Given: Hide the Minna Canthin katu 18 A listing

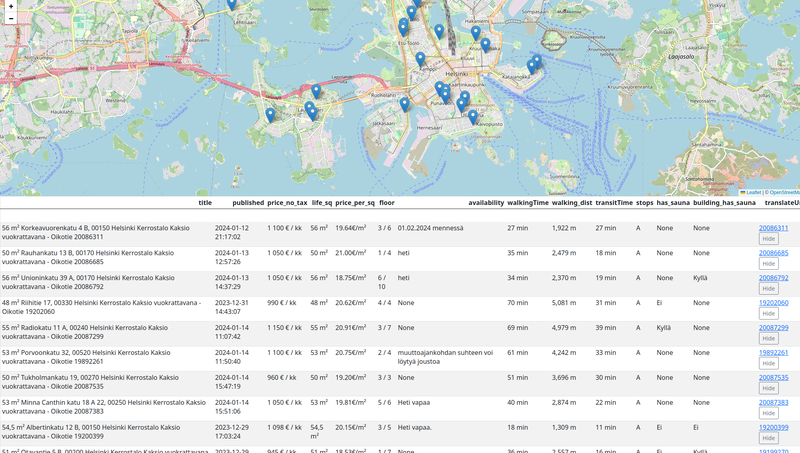Looking at the screenshot, I should click(x=768, y=413).
